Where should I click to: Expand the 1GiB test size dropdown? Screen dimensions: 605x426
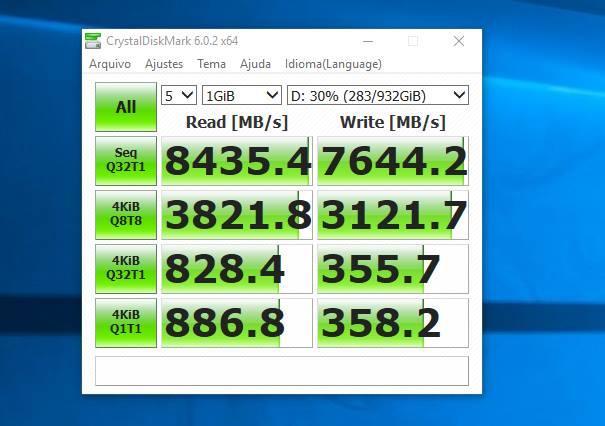click(242, 95)
